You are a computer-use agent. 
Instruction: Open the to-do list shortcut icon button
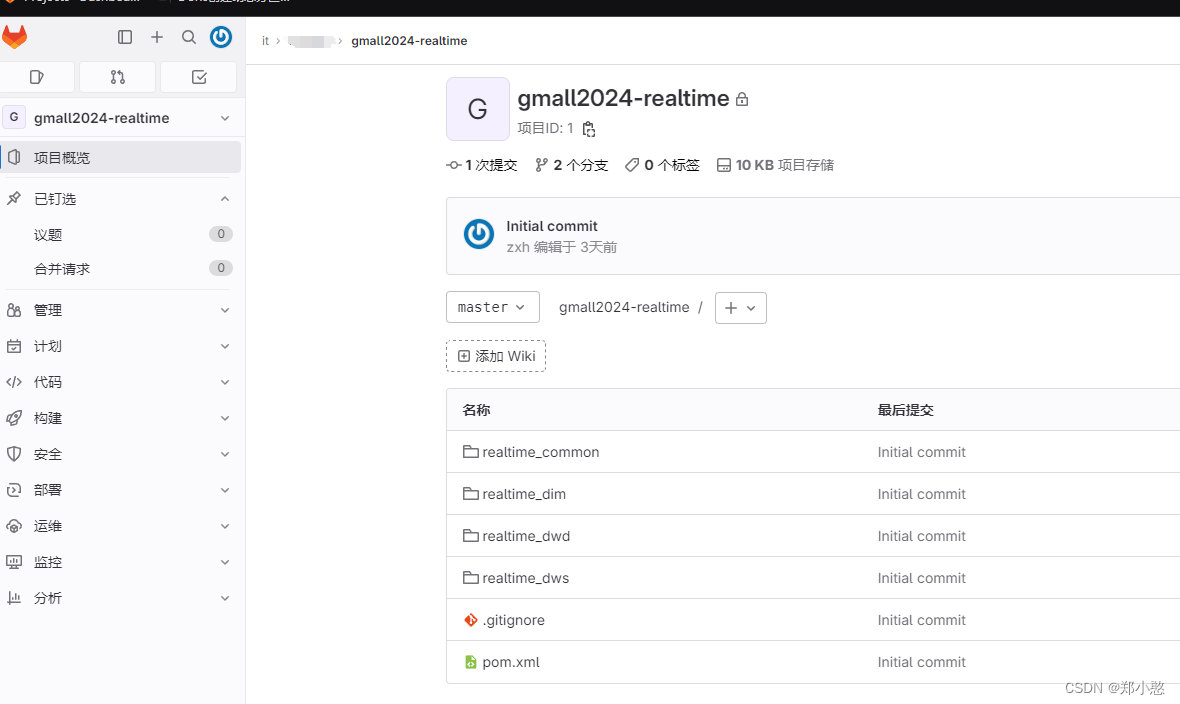(199, 77)
